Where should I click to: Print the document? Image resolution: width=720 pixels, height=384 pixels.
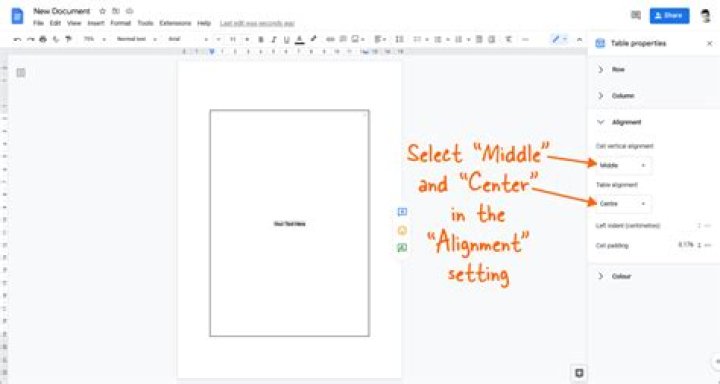click(43, 40)
